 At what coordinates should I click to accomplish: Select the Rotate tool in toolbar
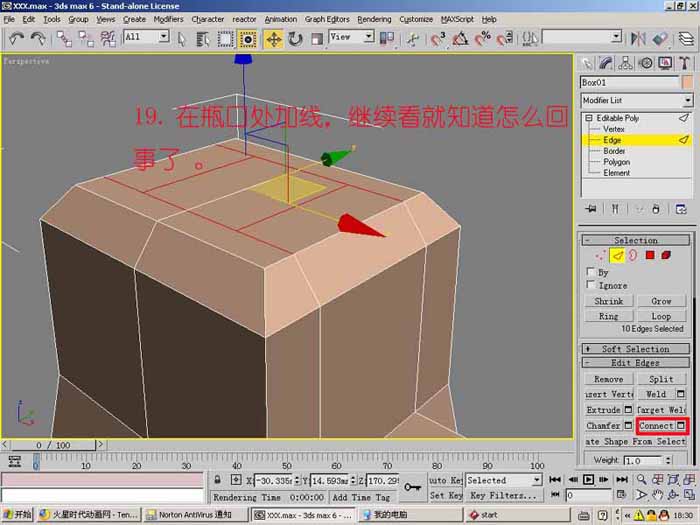coord(295,39)
